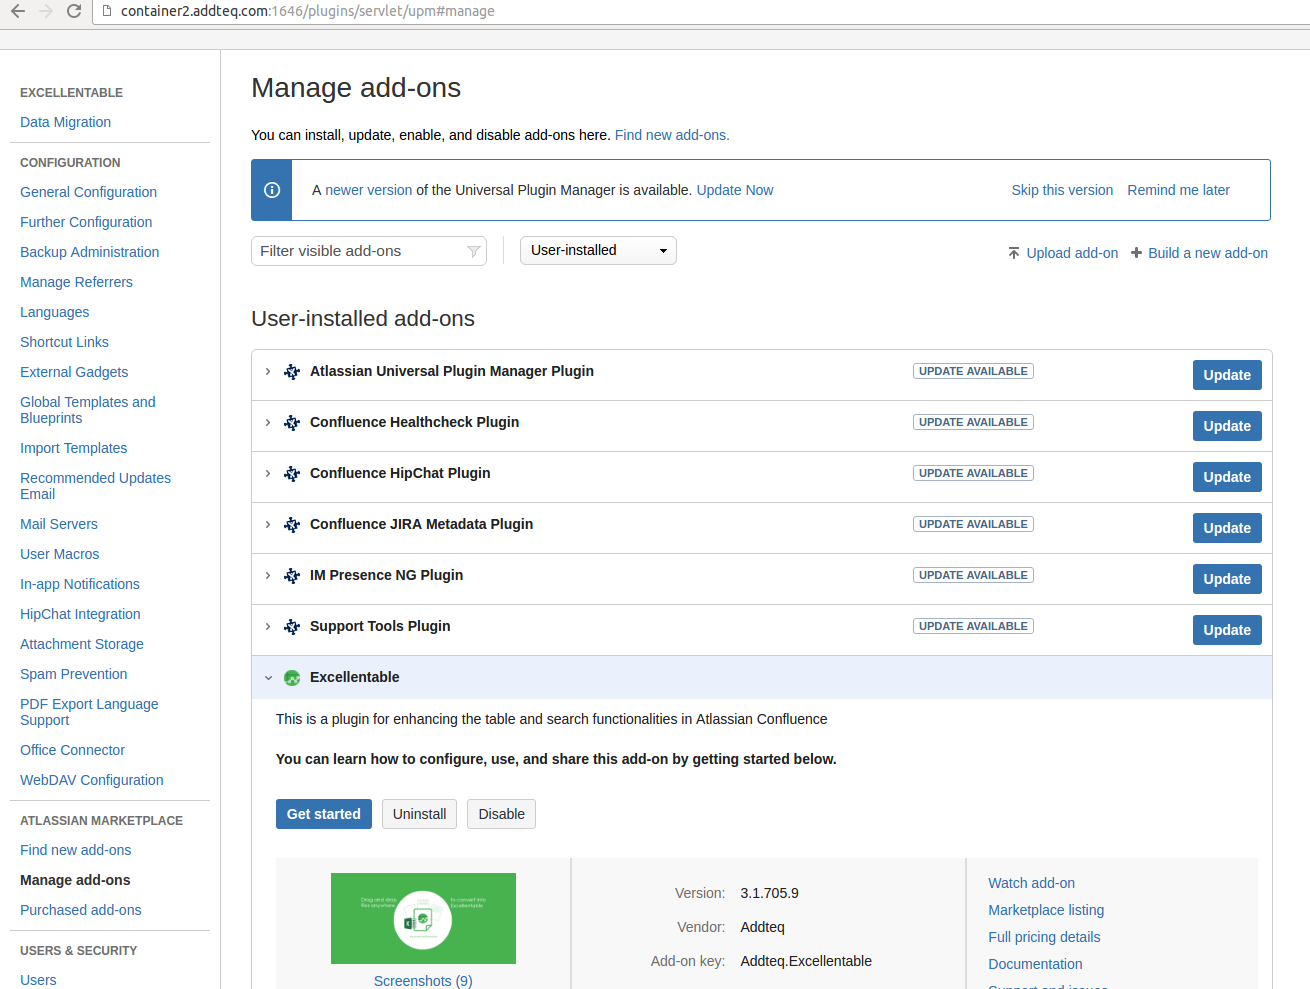Click the browser back arrow

click(18, 11)
